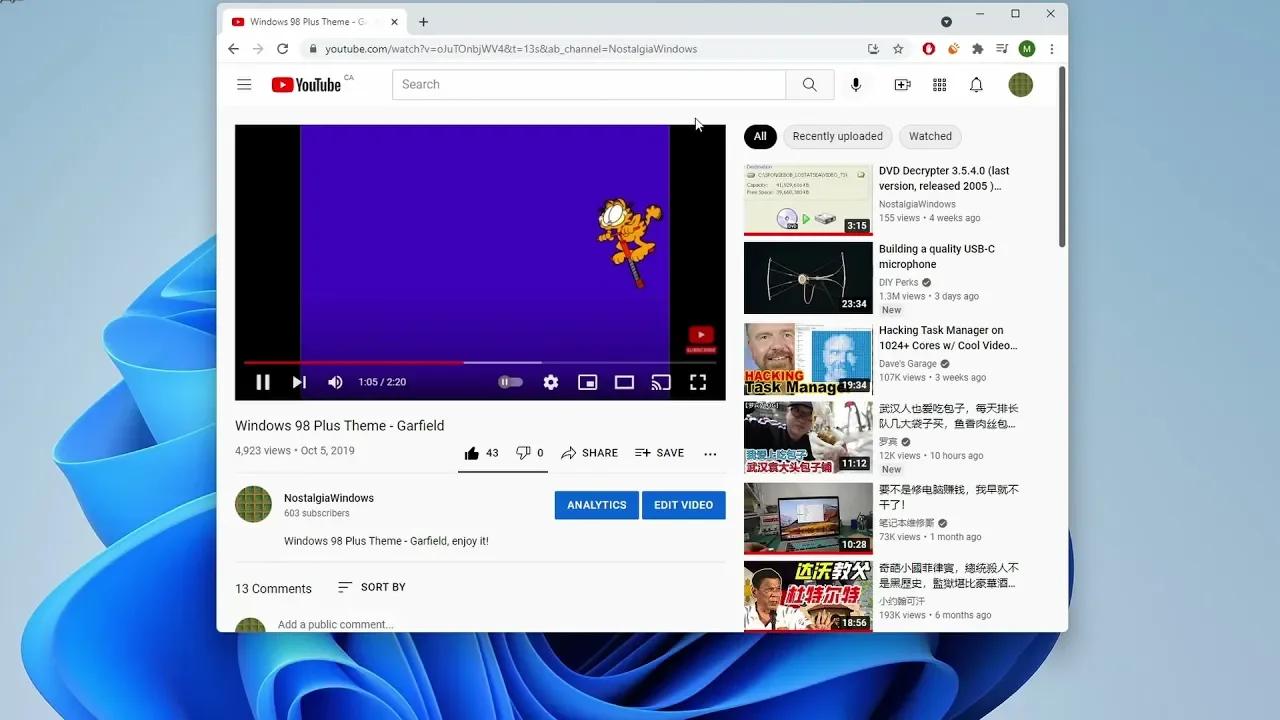
Task: Open YouTube notifications bell
Action: [x=976, y=84]
